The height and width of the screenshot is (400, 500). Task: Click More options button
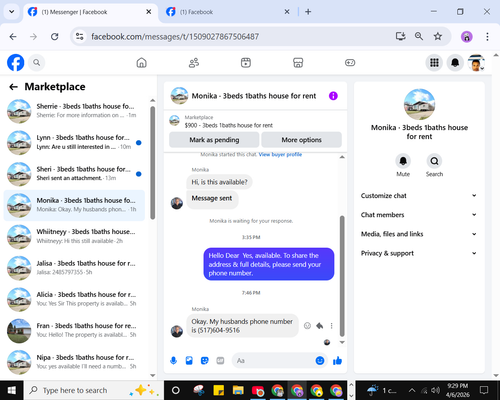pyautogui.click(x=301, y=140)
